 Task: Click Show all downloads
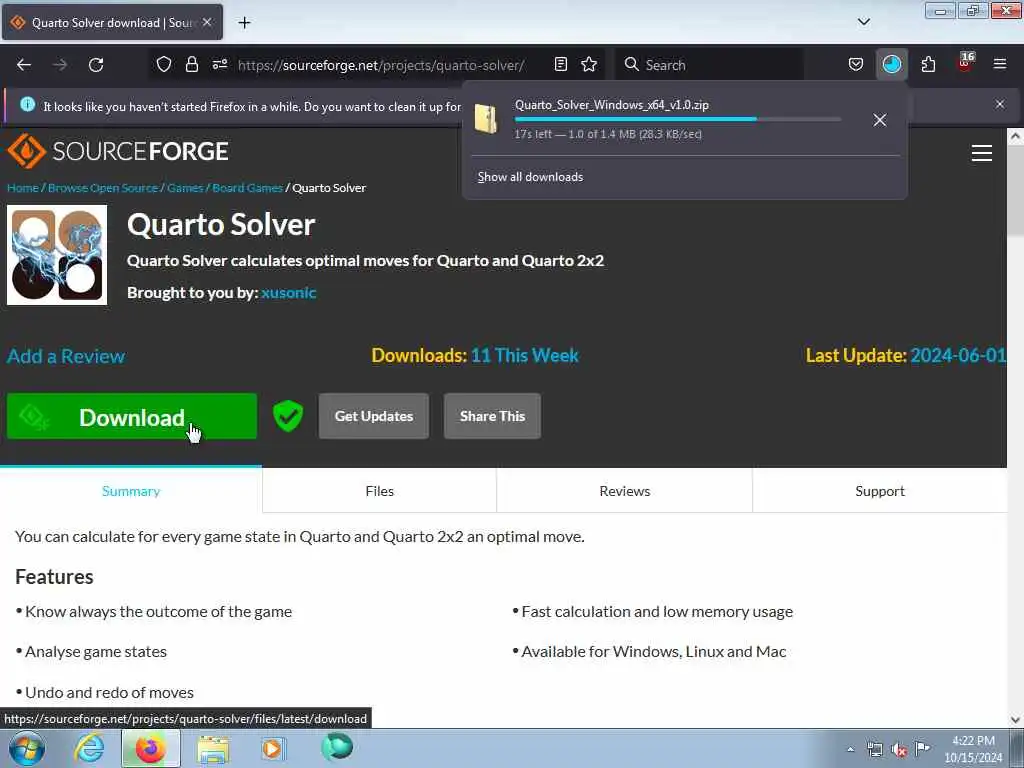coord(530,177)
